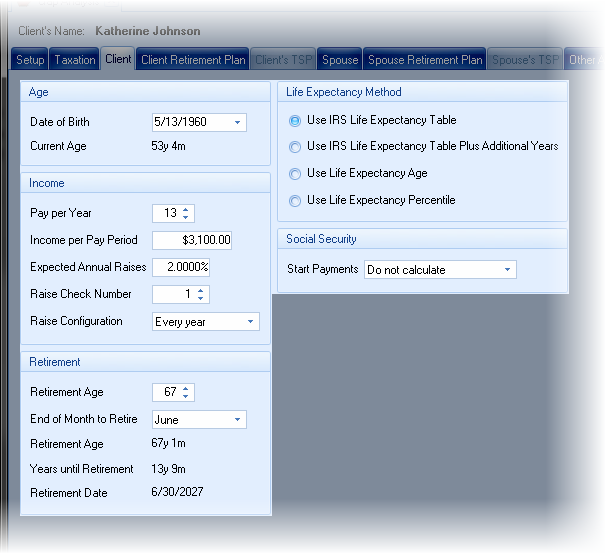
Task: Expand the Raise Configuration dropdown
Action: point(250,322)
